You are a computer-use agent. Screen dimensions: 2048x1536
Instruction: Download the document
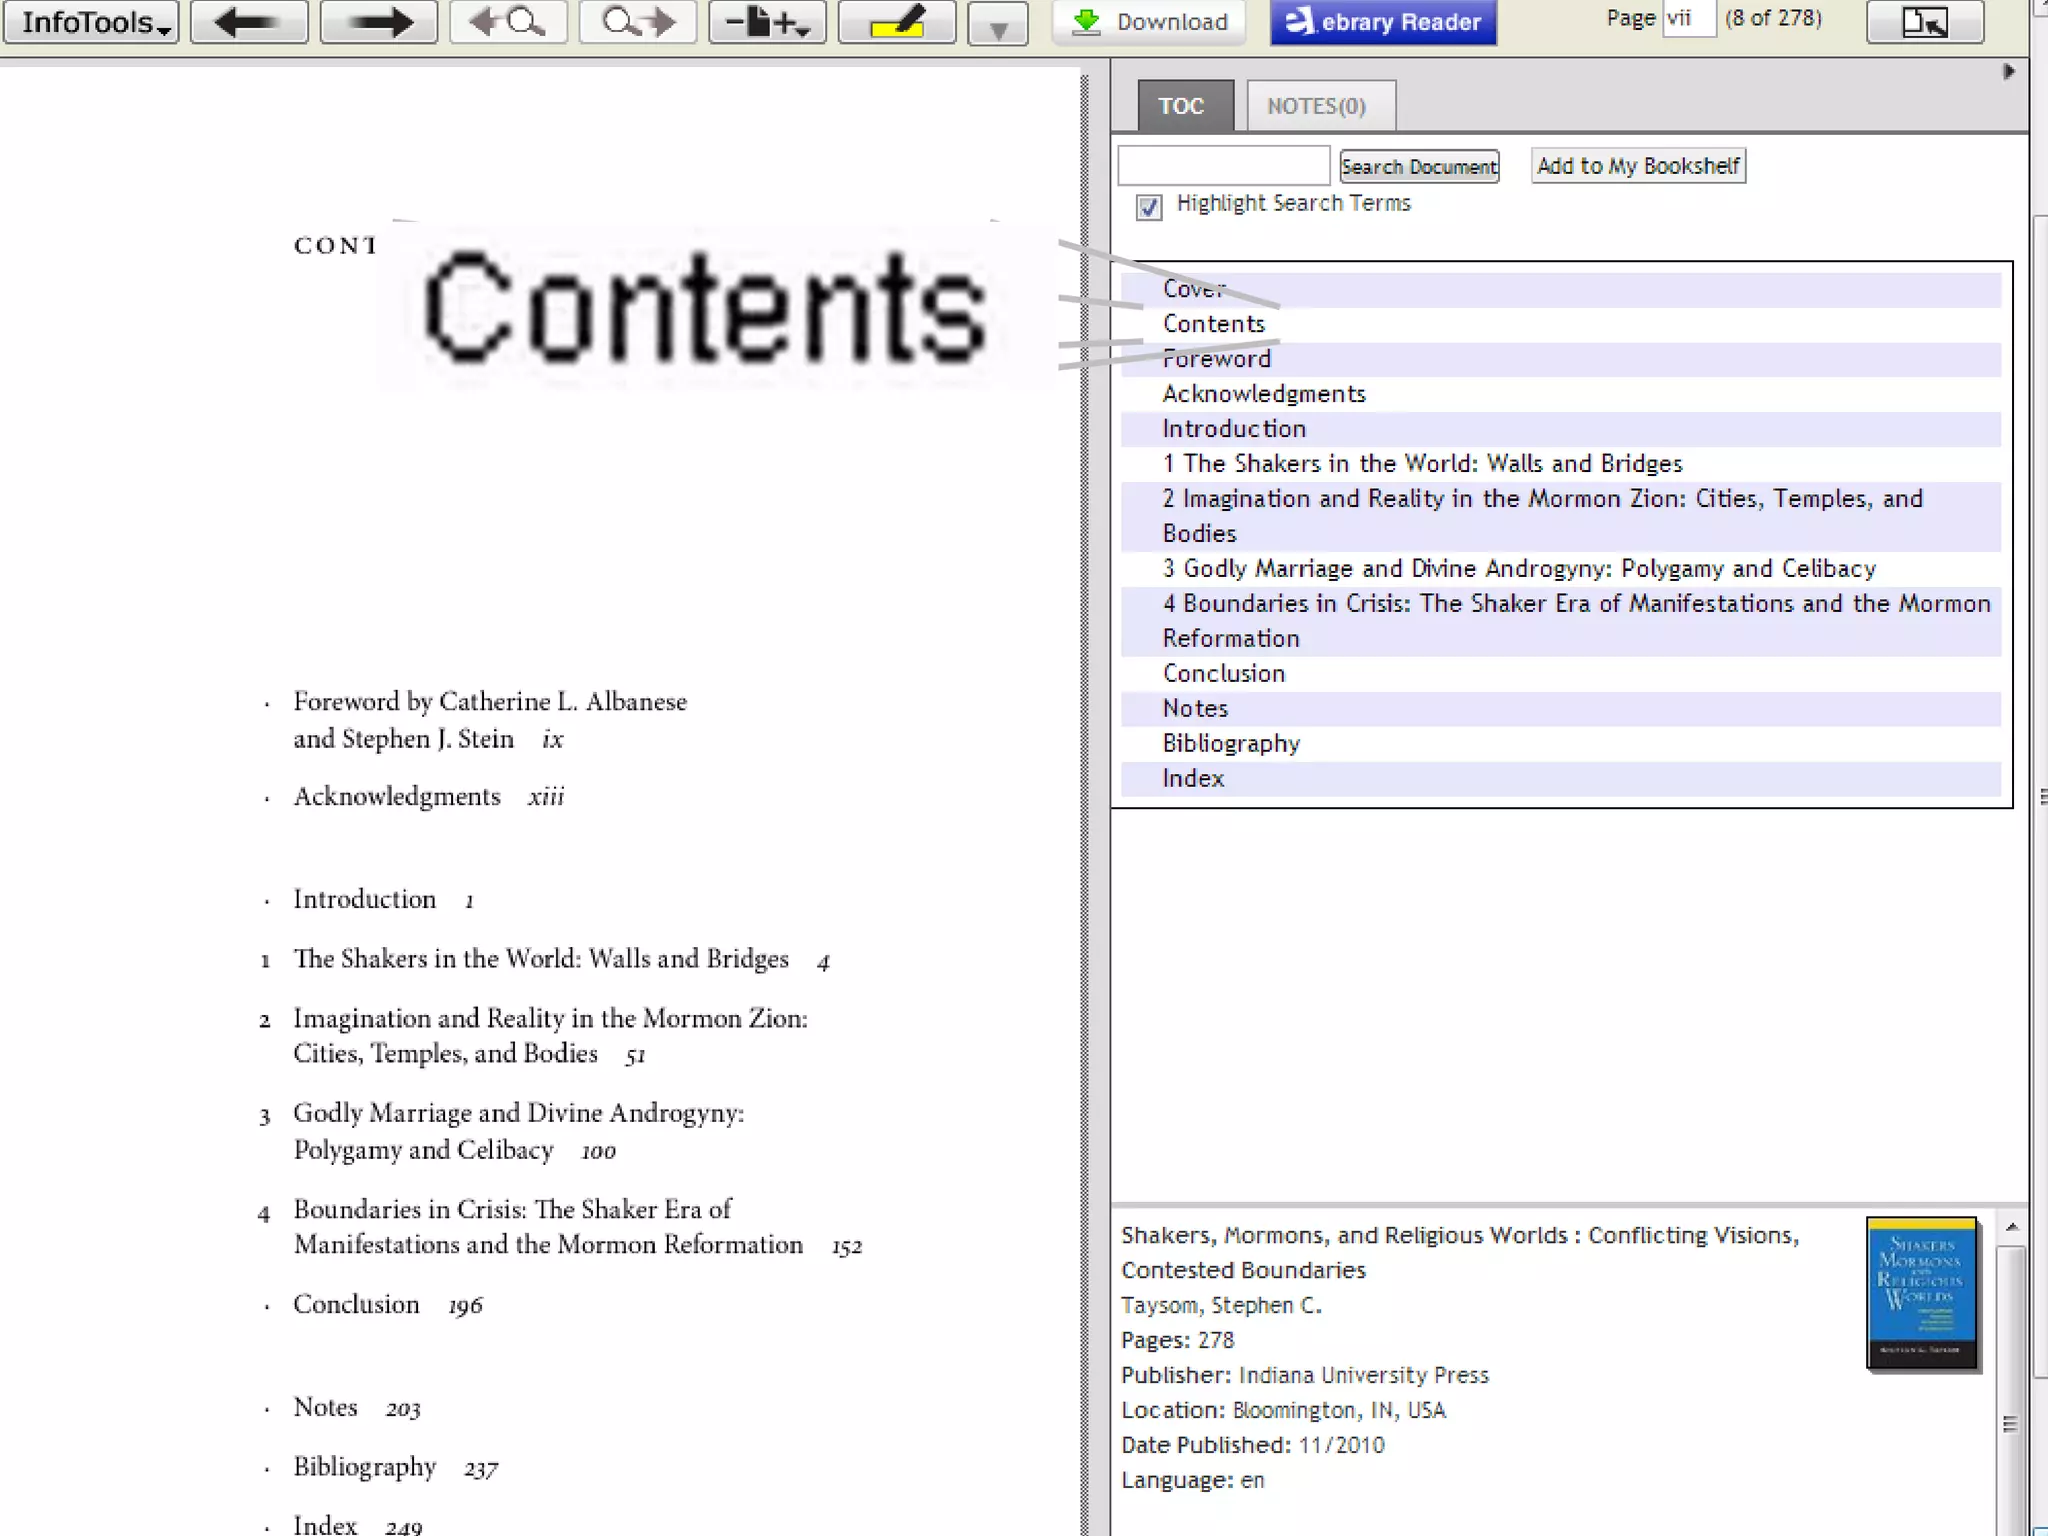1150,22
